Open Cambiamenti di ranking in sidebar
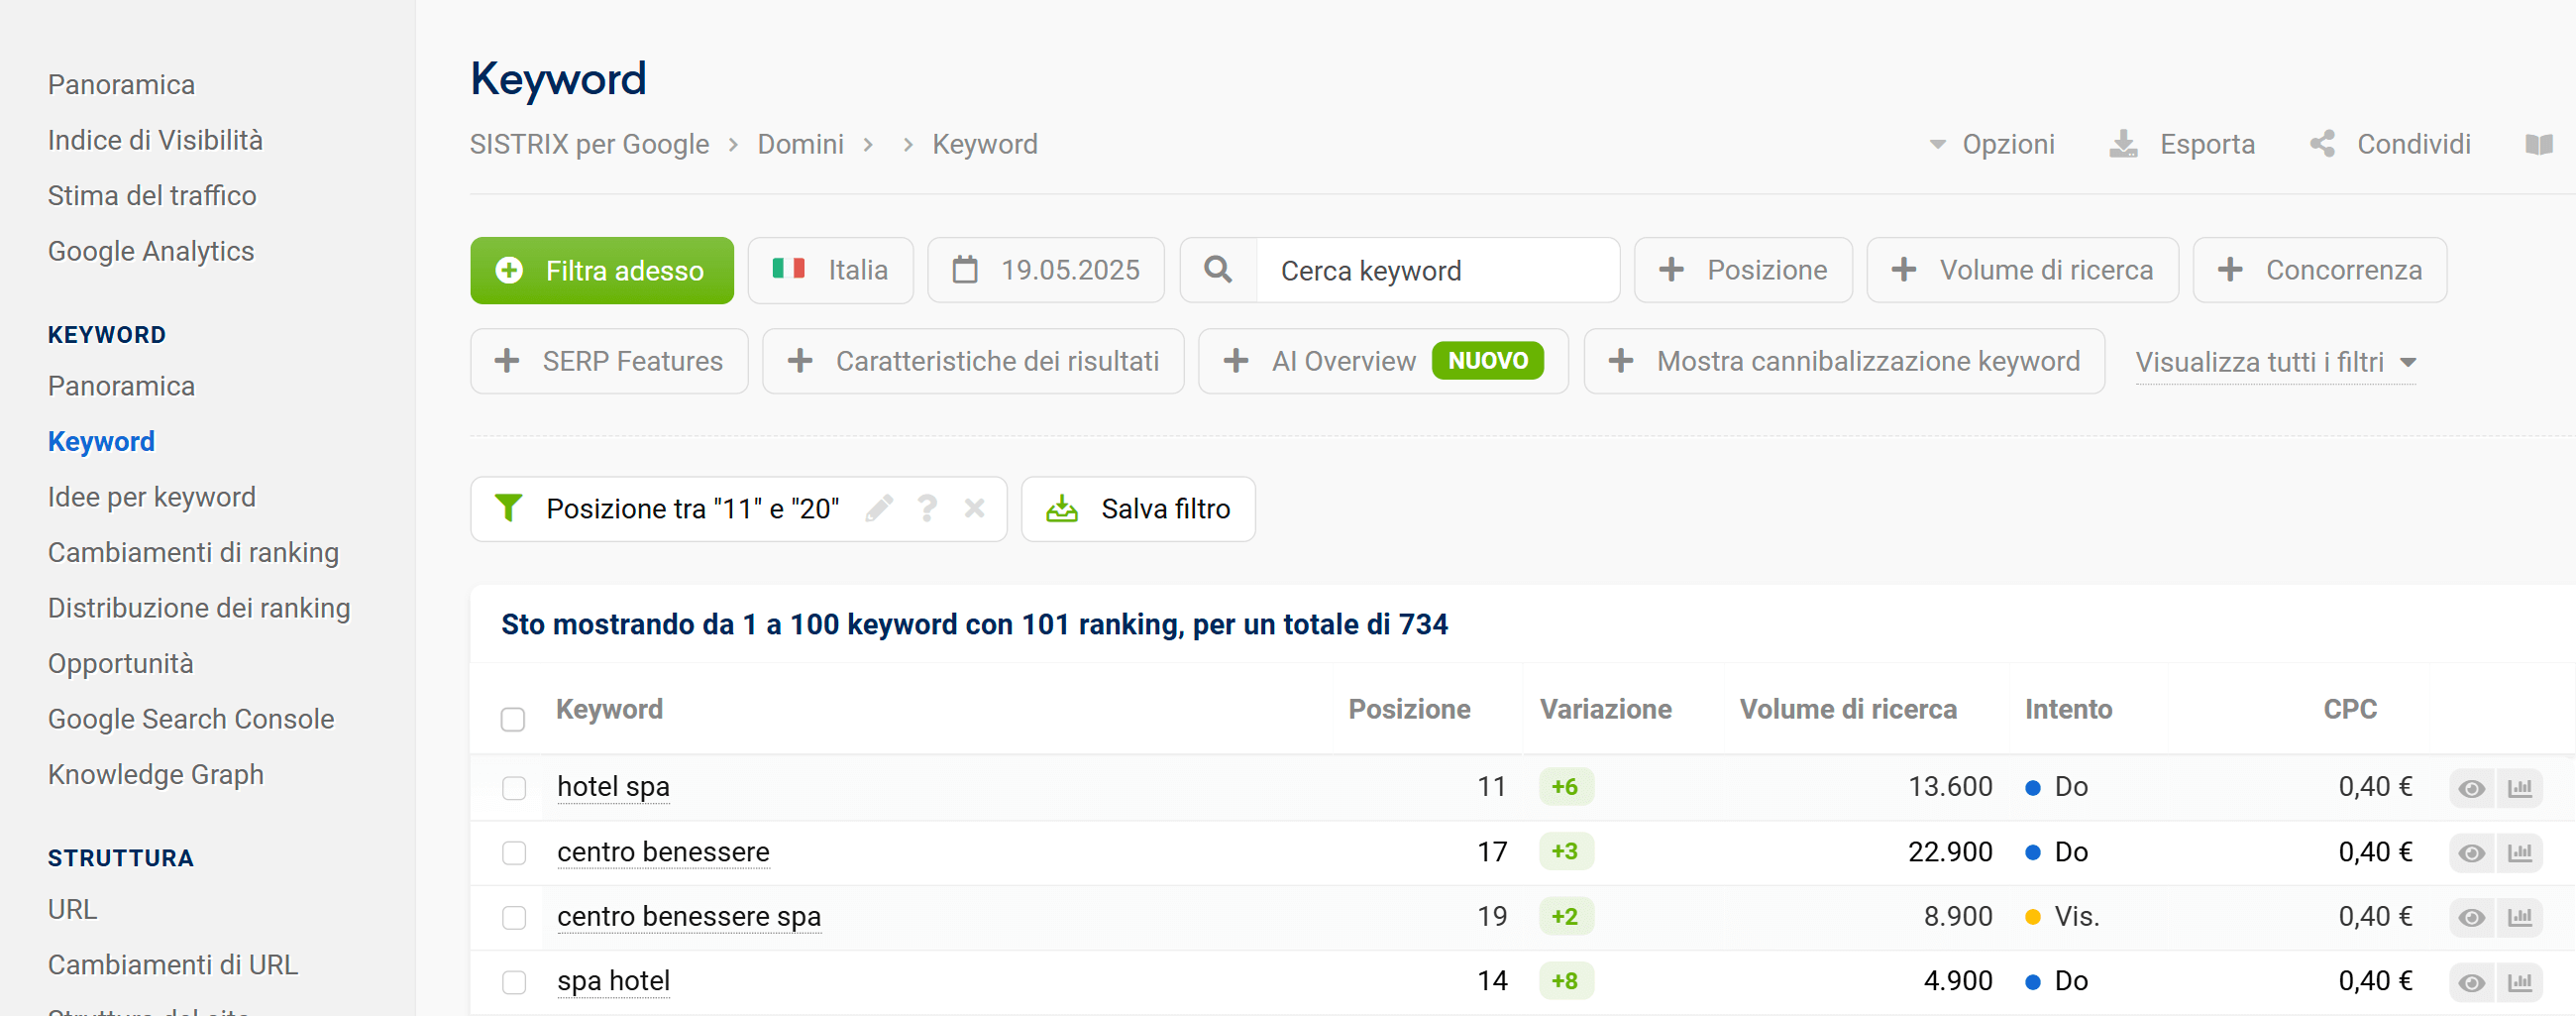2576x1016 pixels. tap(193, 552)
